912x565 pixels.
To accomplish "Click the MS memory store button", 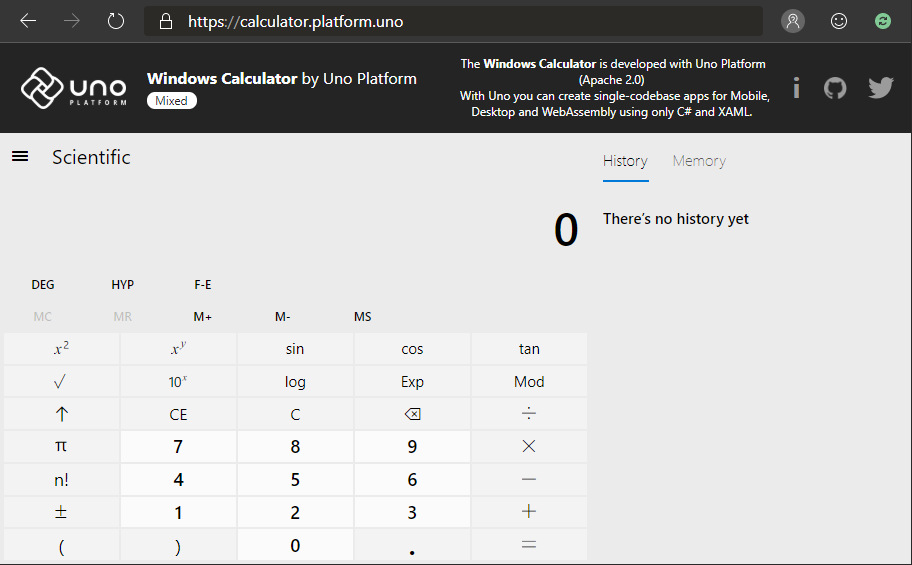I will [x=362, y=317].
